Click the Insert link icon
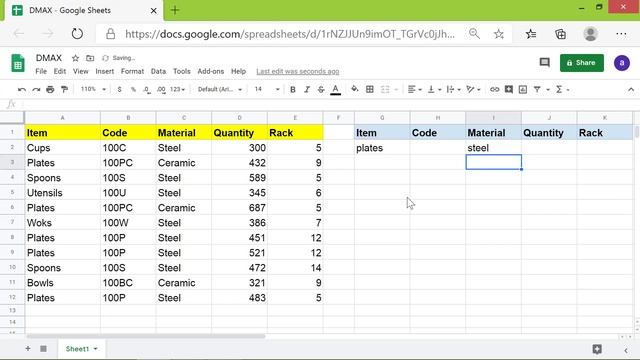 point(494,89)
